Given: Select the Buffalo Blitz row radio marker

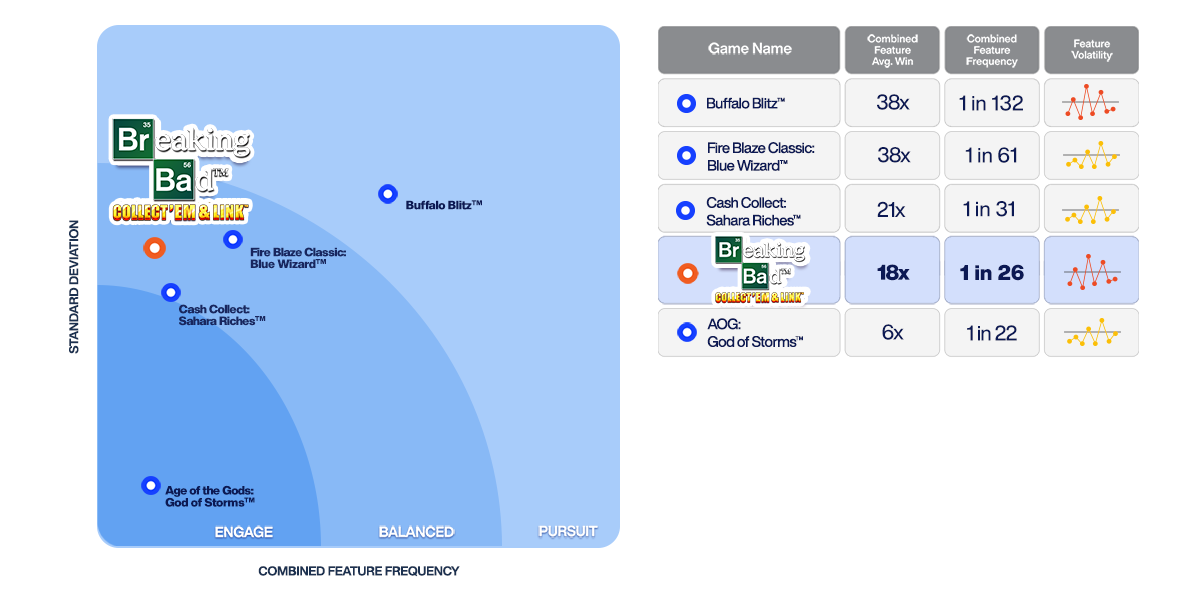Looking at the screenshot, I should (686, 103).
